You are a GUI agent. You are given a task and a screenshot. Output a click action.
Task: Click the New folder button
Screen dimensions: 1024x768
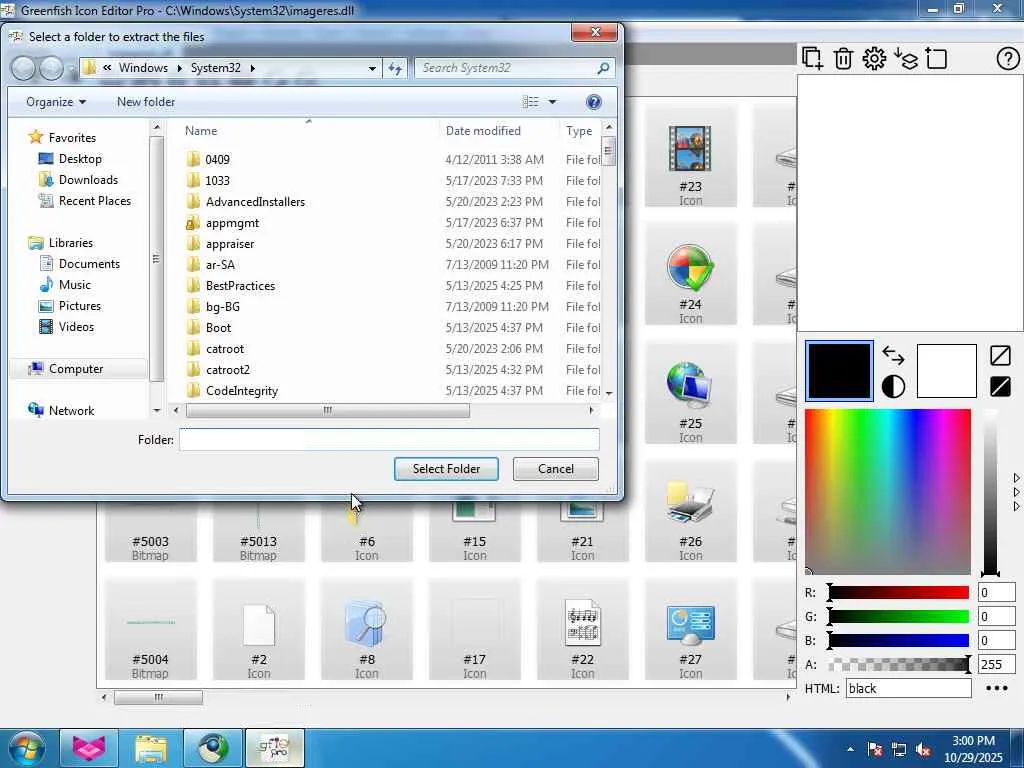tap(146, 102)
